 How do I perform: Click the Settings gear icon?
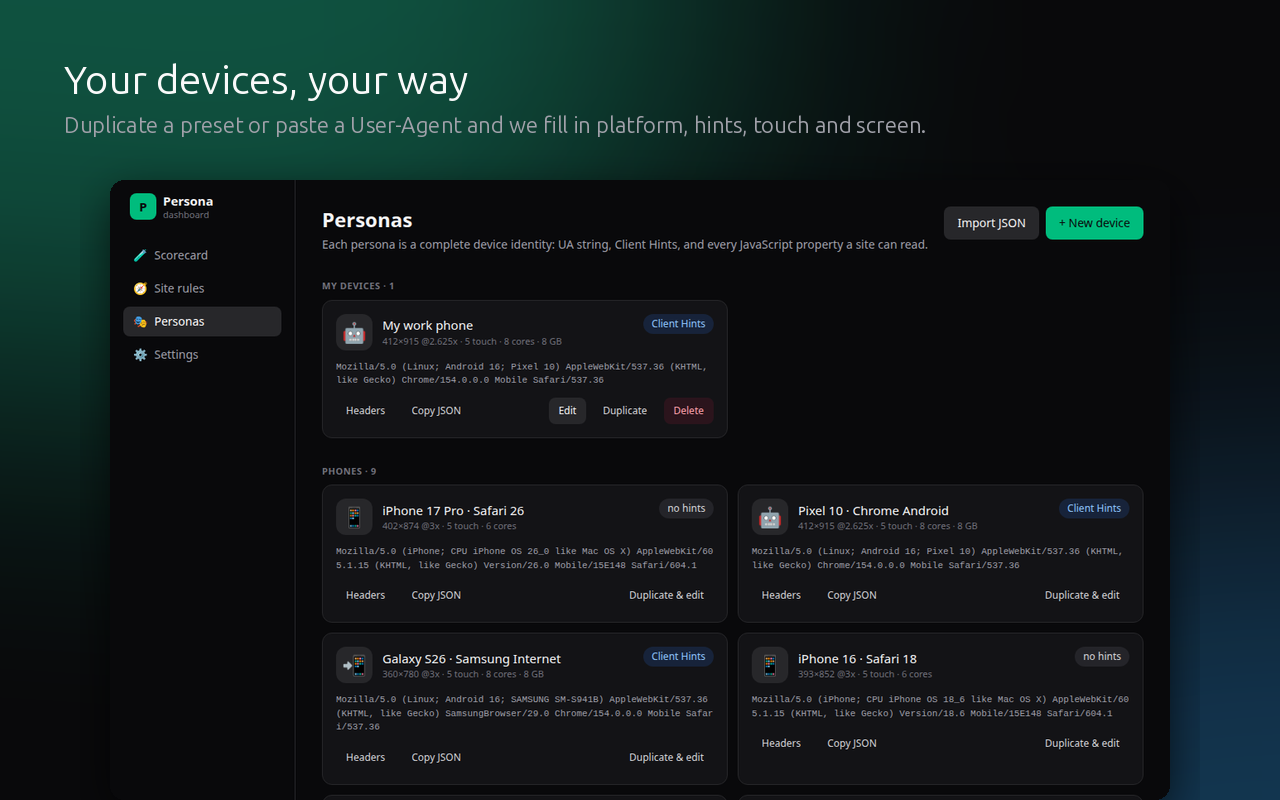(140, 354)
